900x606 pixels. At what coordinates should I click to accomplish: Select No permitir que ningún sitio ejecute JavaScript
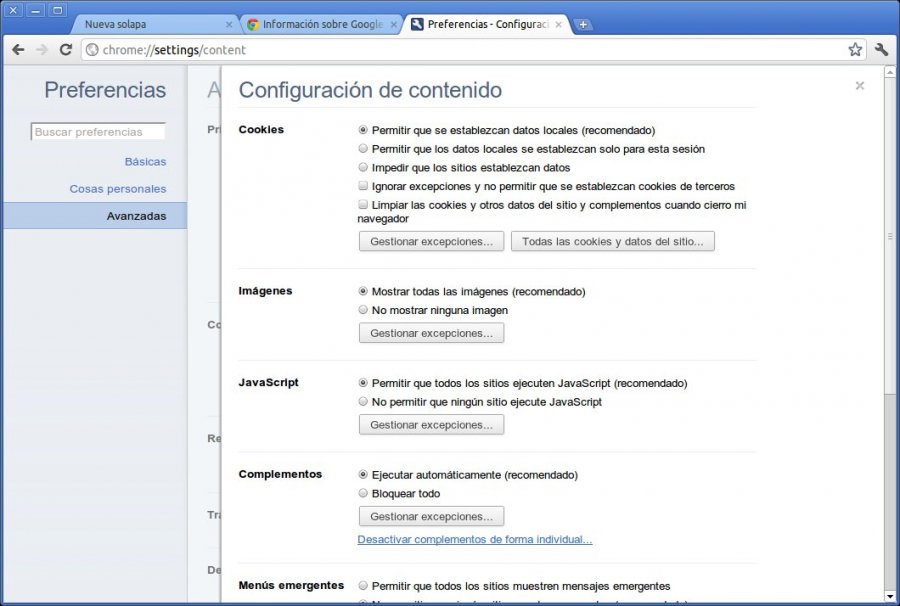(x=363, y=402)
